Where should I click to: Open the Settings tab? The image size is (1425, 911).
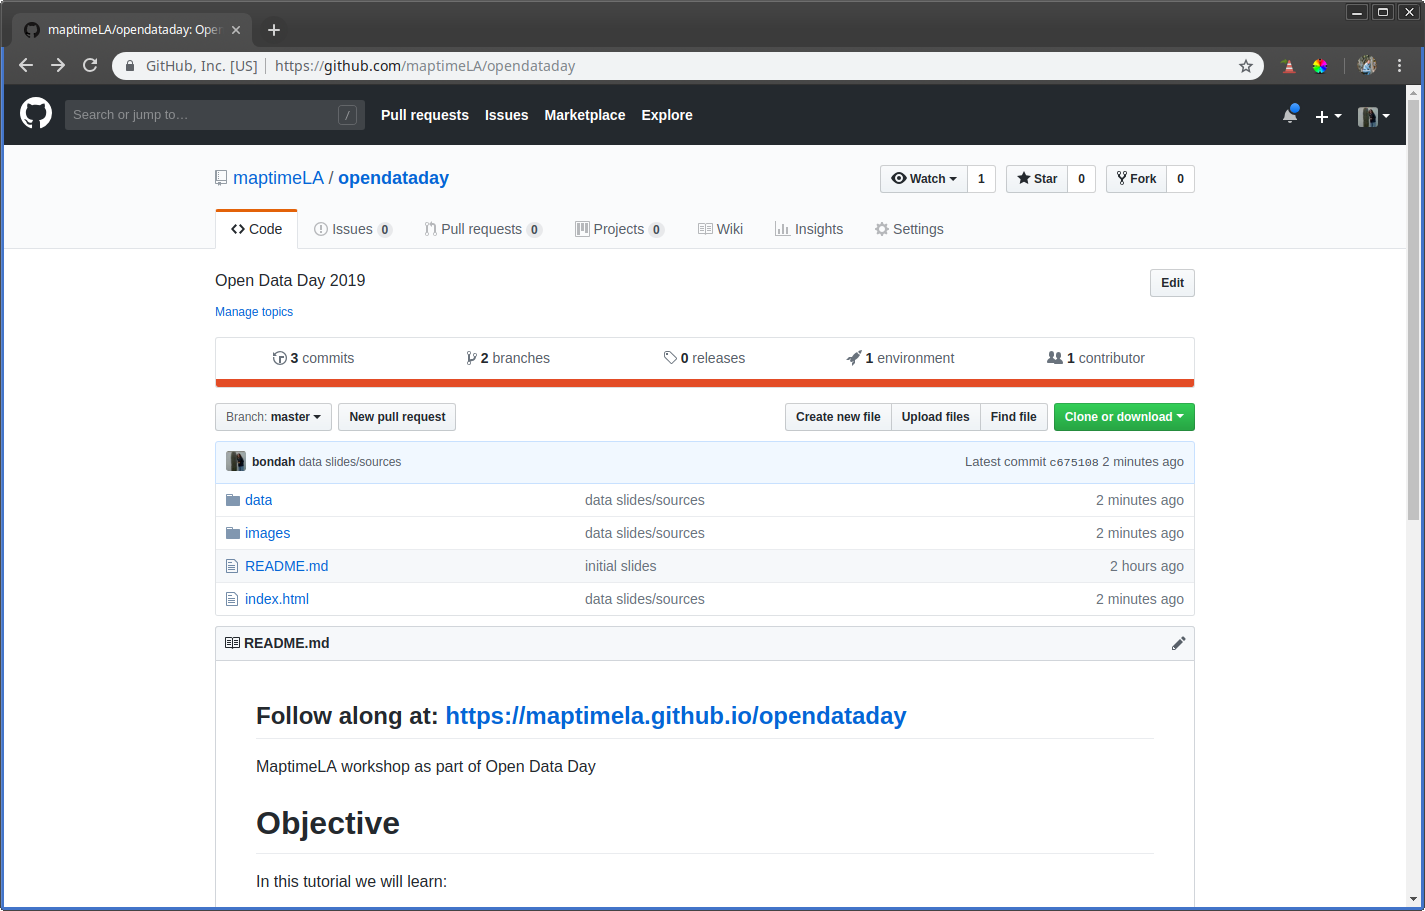[909, 229]
